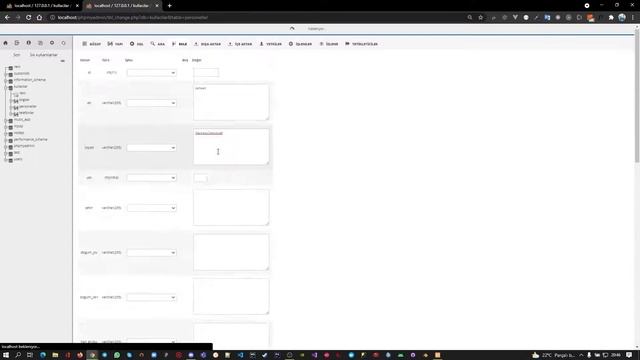The height and width of the screenshot is (360, 640).
Task: Switch to the first localhost browser tab
Action: 42,6
